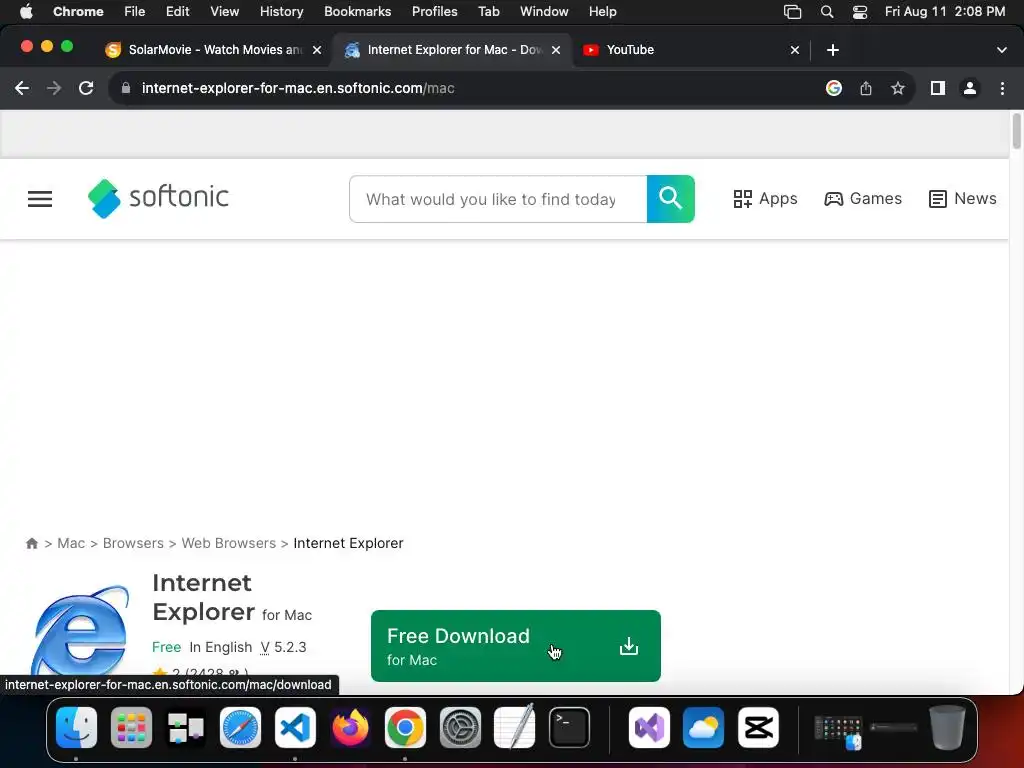Click the Free Download for Mac button

tap(516, 646)
